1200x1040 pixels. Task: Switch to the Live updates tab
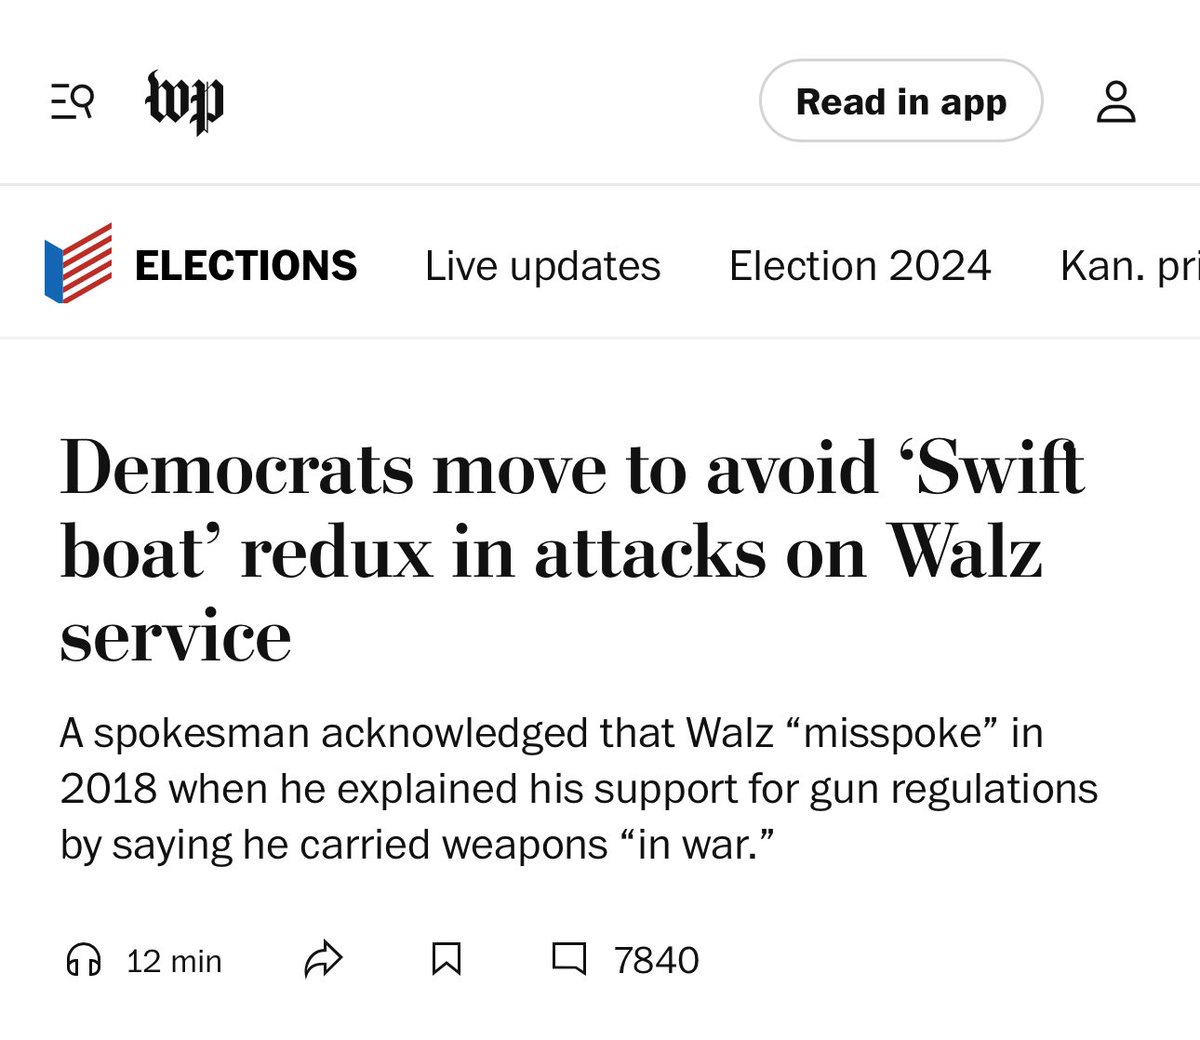(542, 266)
